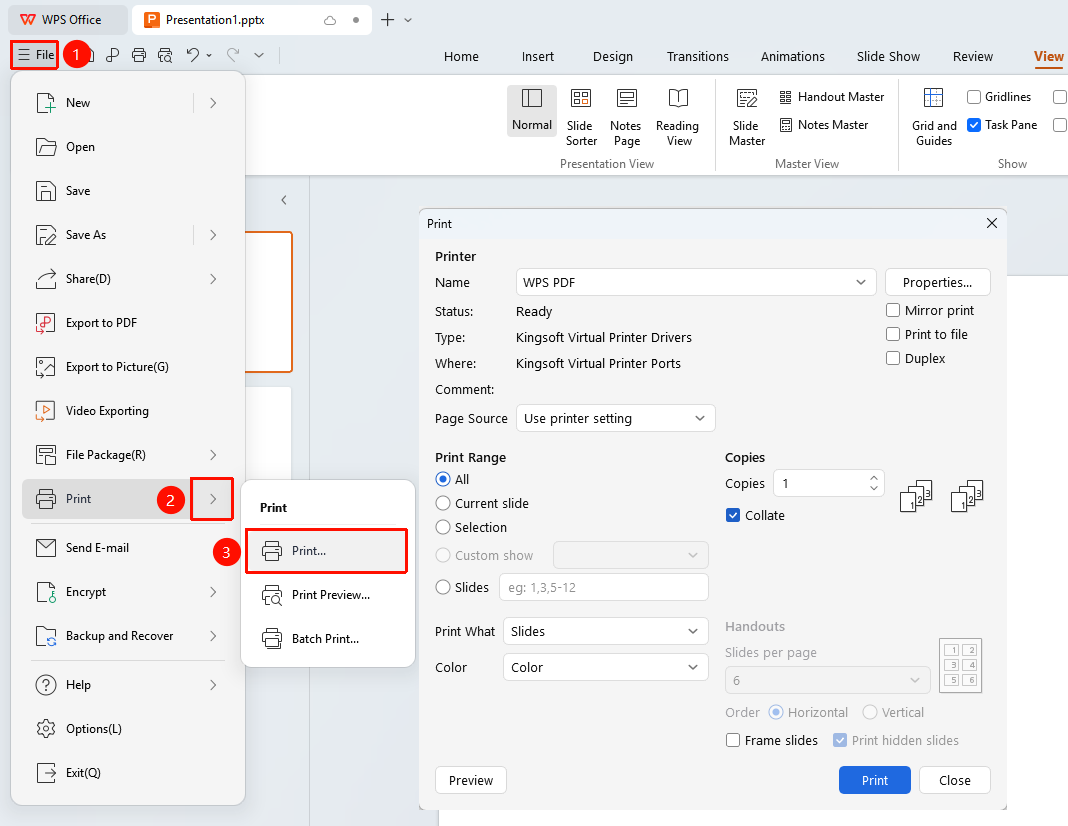Screen dimensions: 1068x826
Task: Click the export-to-PDF icon in quick toolbar
Action: click(113, 55)
